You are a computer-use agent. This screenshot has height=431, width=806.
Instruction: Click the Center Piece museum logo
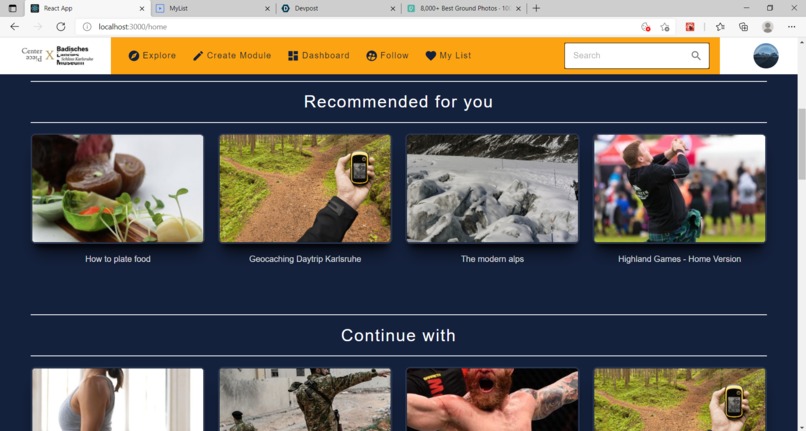pos(58,56)
